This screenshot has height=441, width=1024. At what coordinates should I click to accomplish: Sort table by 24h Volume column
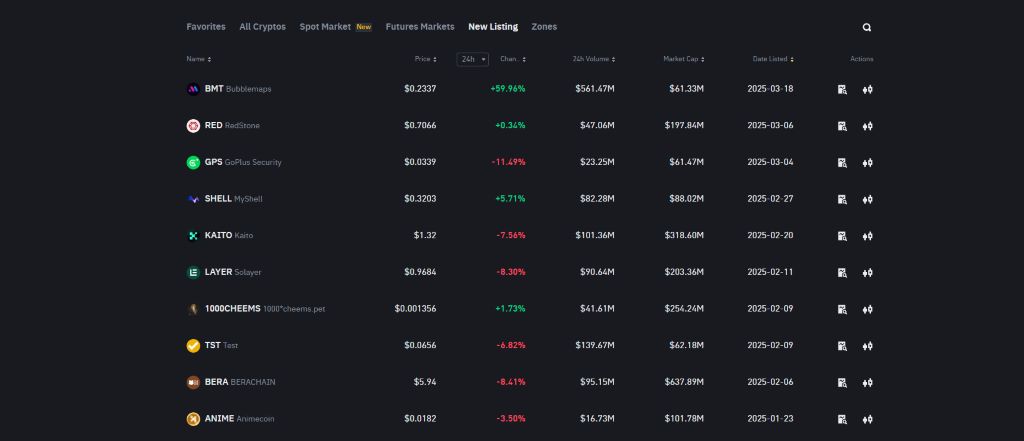click(x=594, y=59)
